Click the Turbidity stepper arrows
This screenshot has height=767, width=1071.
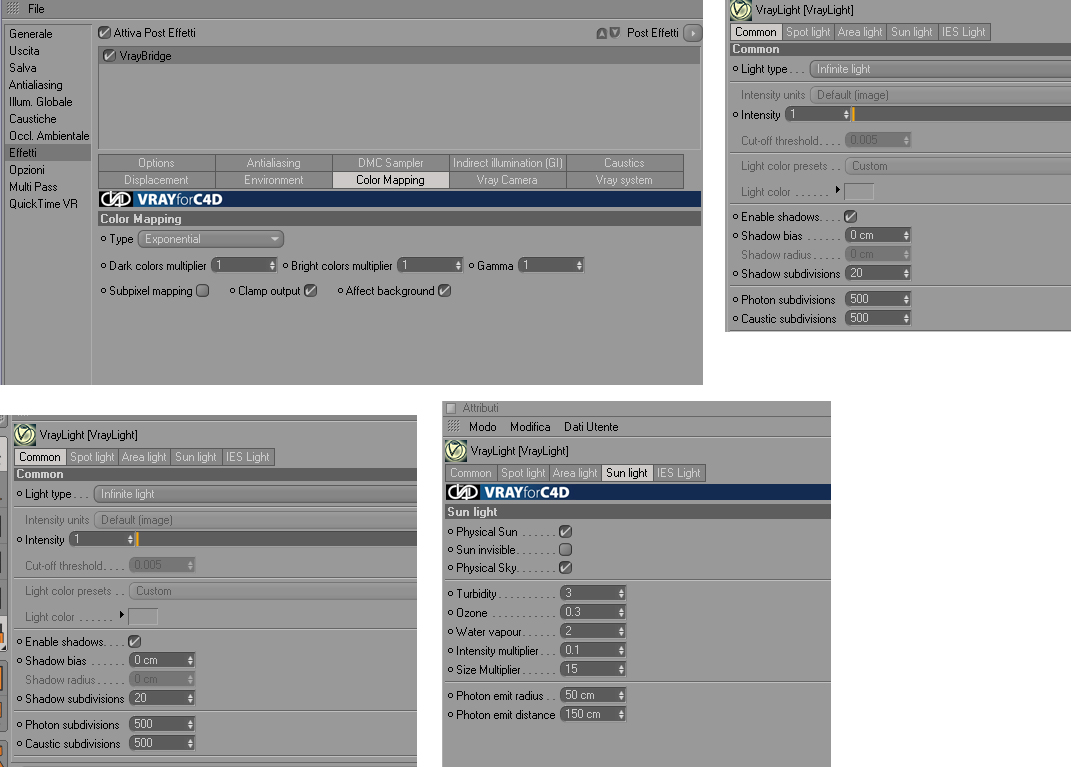point(621,593)
